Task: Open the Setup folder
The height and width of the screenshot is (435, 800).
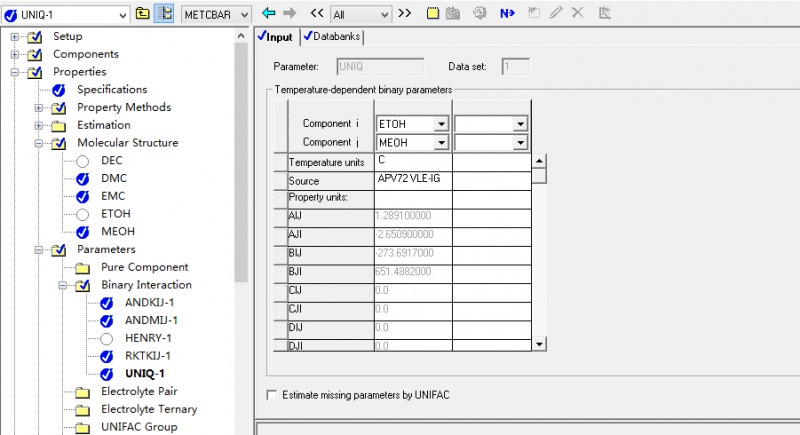Action: [x=67, y=36]
